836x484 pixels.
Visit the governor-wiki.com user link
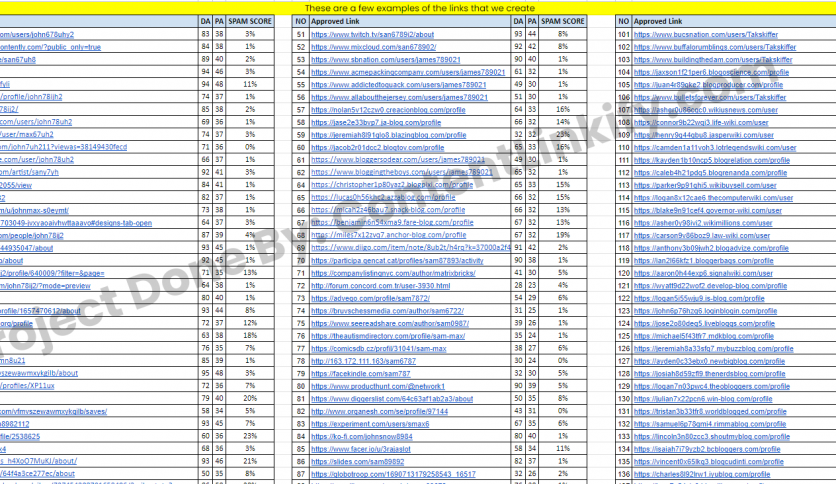[708, 211]
